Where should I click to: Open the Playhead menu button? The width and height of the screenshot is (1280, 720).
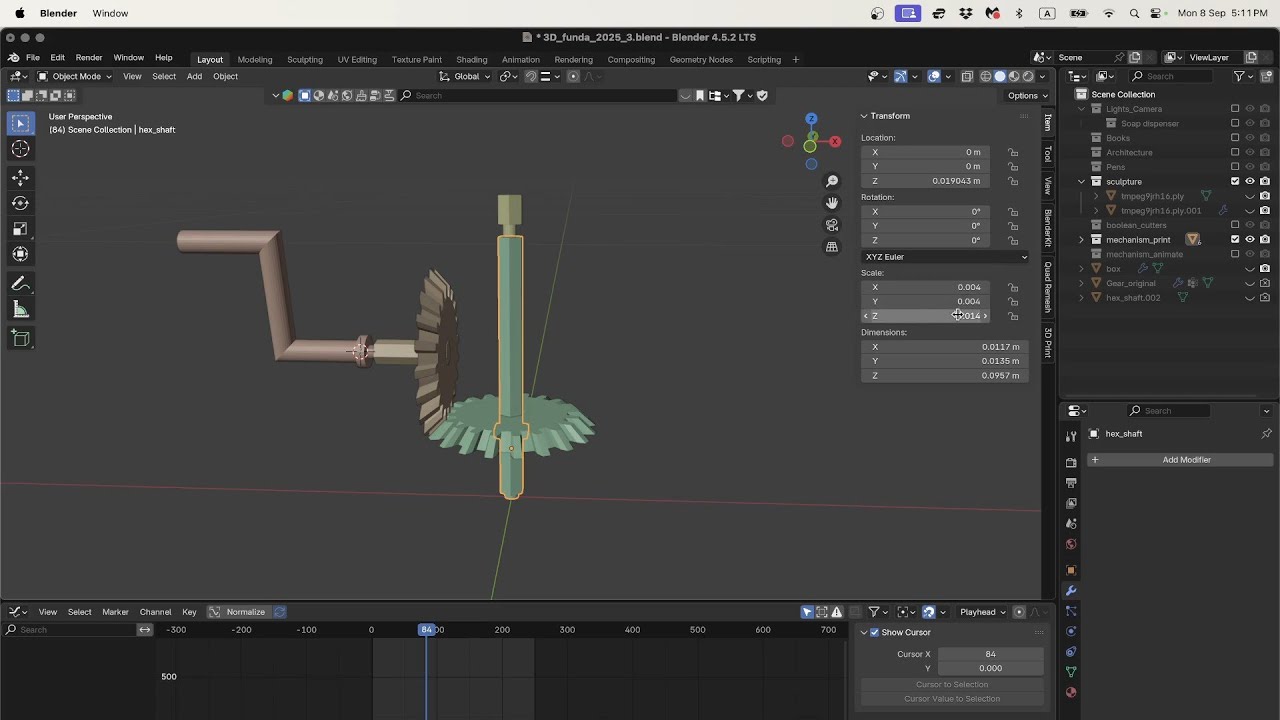[981, 612]
